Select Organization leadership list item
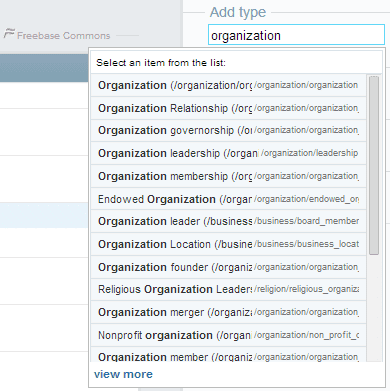The height and width of the screenshot is (391, 390). (228, 153)
